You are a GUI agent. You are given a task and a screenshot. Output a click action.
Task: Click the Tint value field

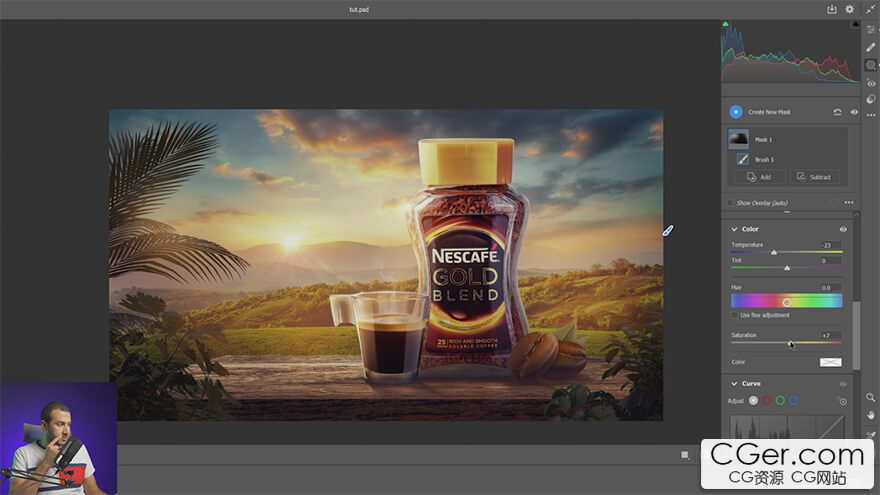coord(830,260)
